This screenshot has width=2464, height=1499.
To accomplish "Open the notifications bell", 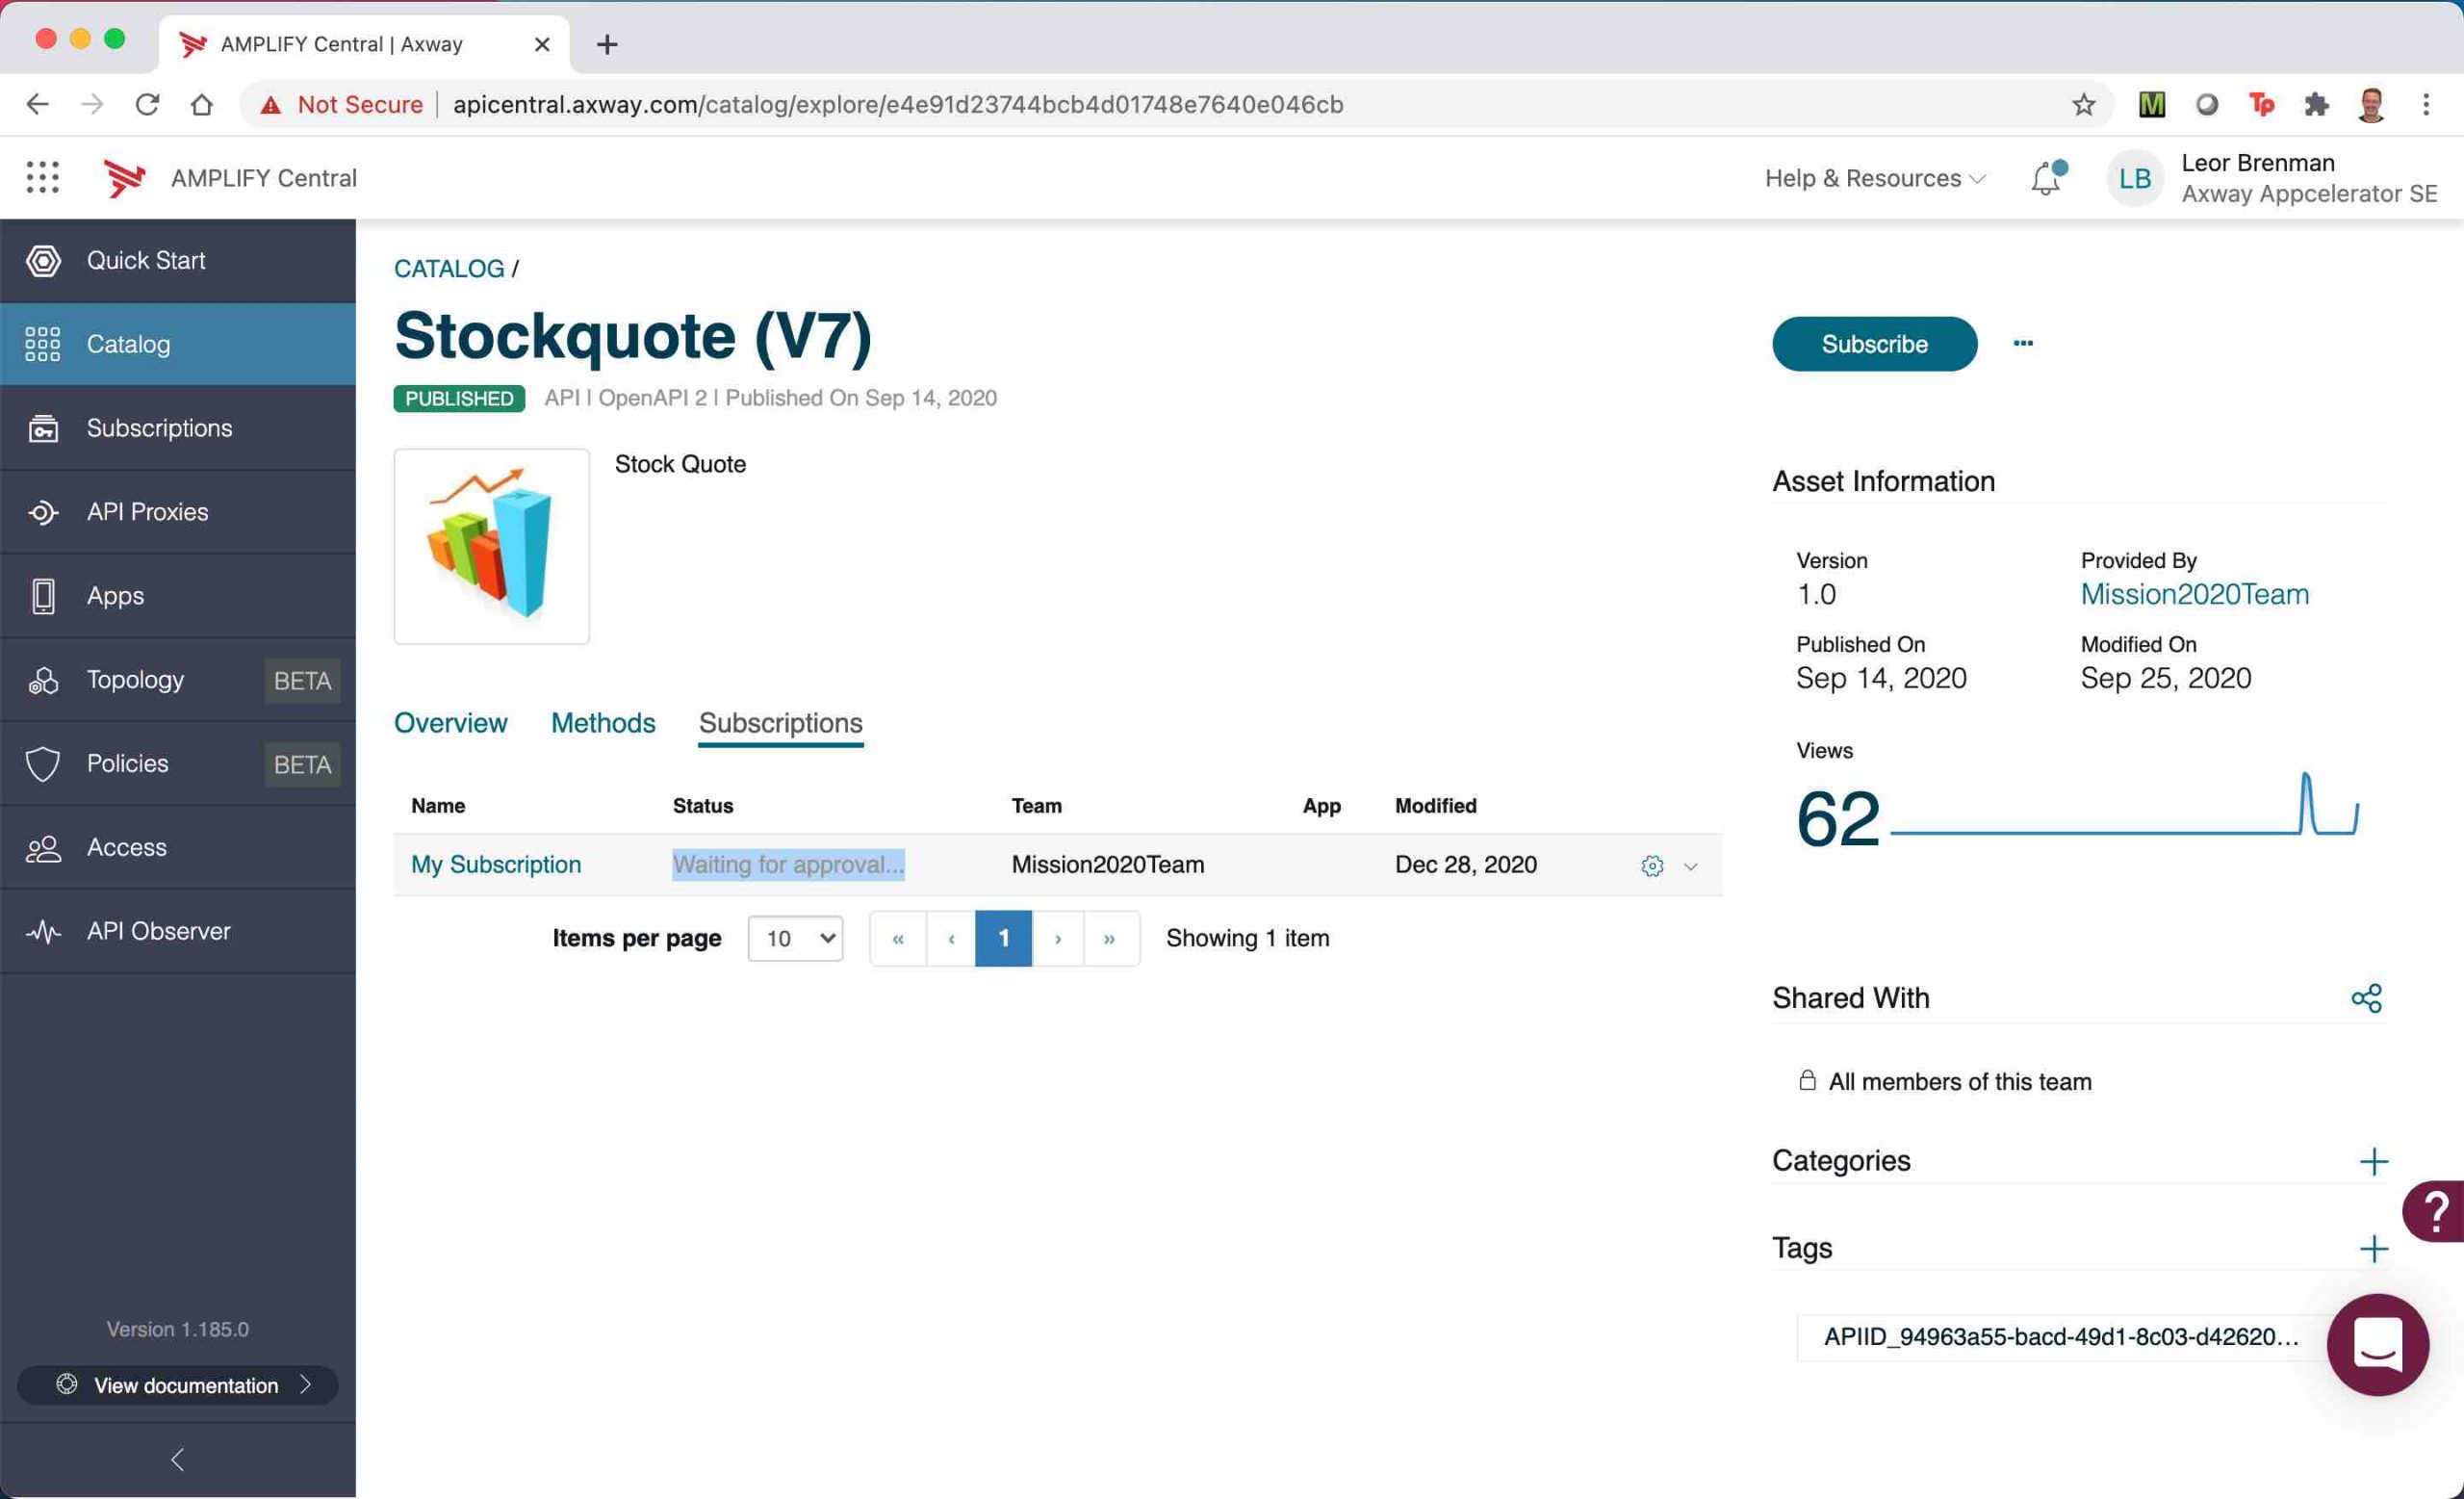I will click(x=2046, y=178).
